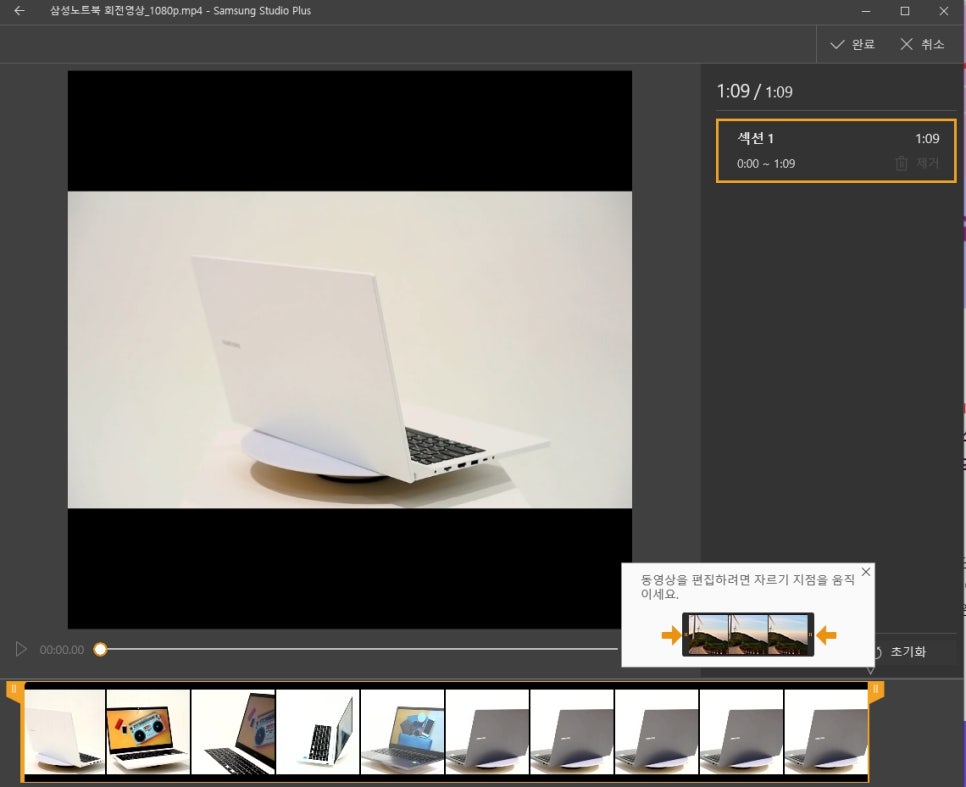The width and height of the screenshot is (966, 787).
Task: Click the right trim handle on timeline
Action: point(876,690)
